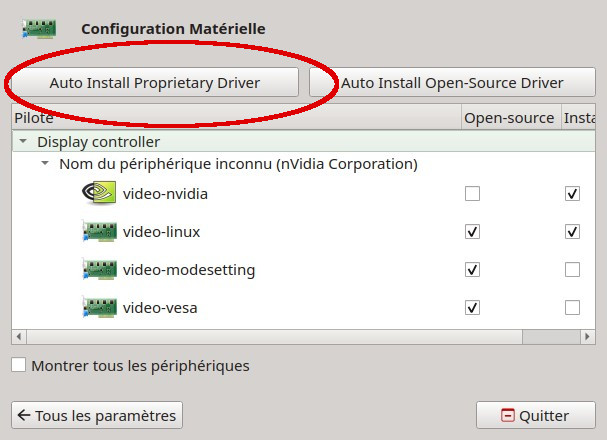
Task: Click the video-linux driver card icon
Action: pos(99,231)
